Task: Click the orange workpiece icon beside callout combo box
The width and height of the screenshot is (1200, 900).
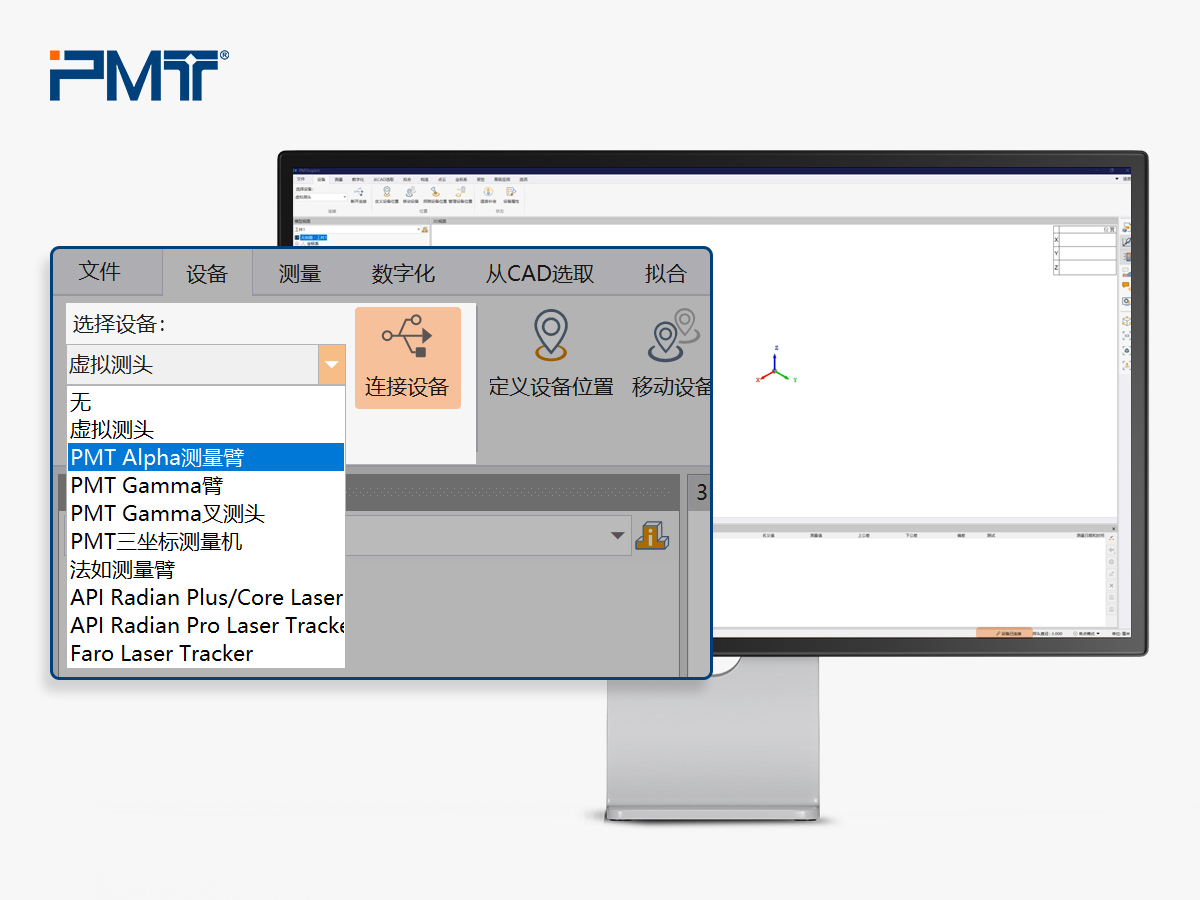Action: [x=652, y=536]
